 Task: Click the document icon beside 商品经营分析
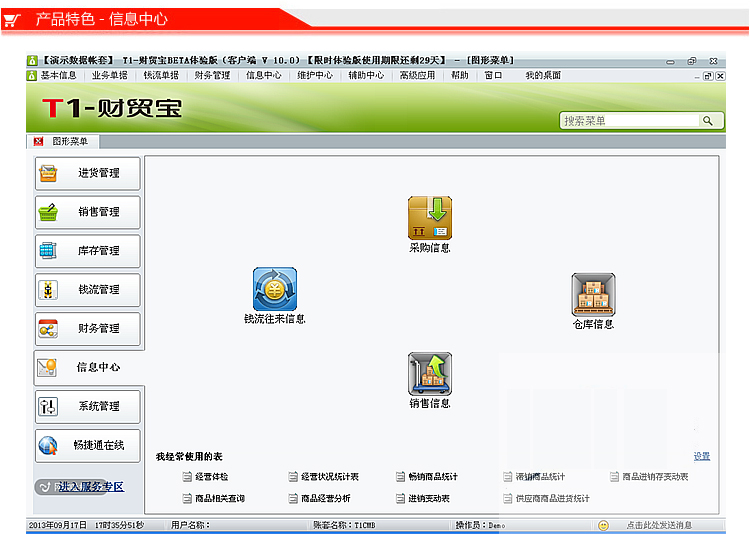(293, 499)
